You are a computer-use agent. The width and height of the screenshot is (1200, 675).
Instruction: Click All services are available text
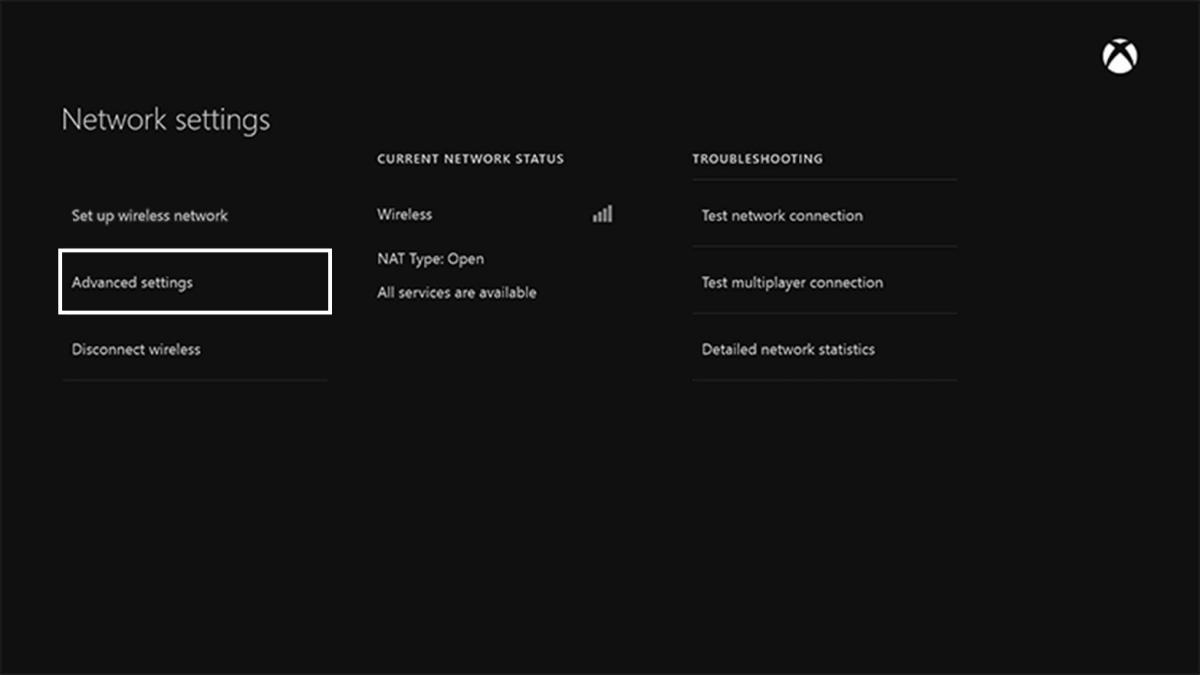point(457,292)
